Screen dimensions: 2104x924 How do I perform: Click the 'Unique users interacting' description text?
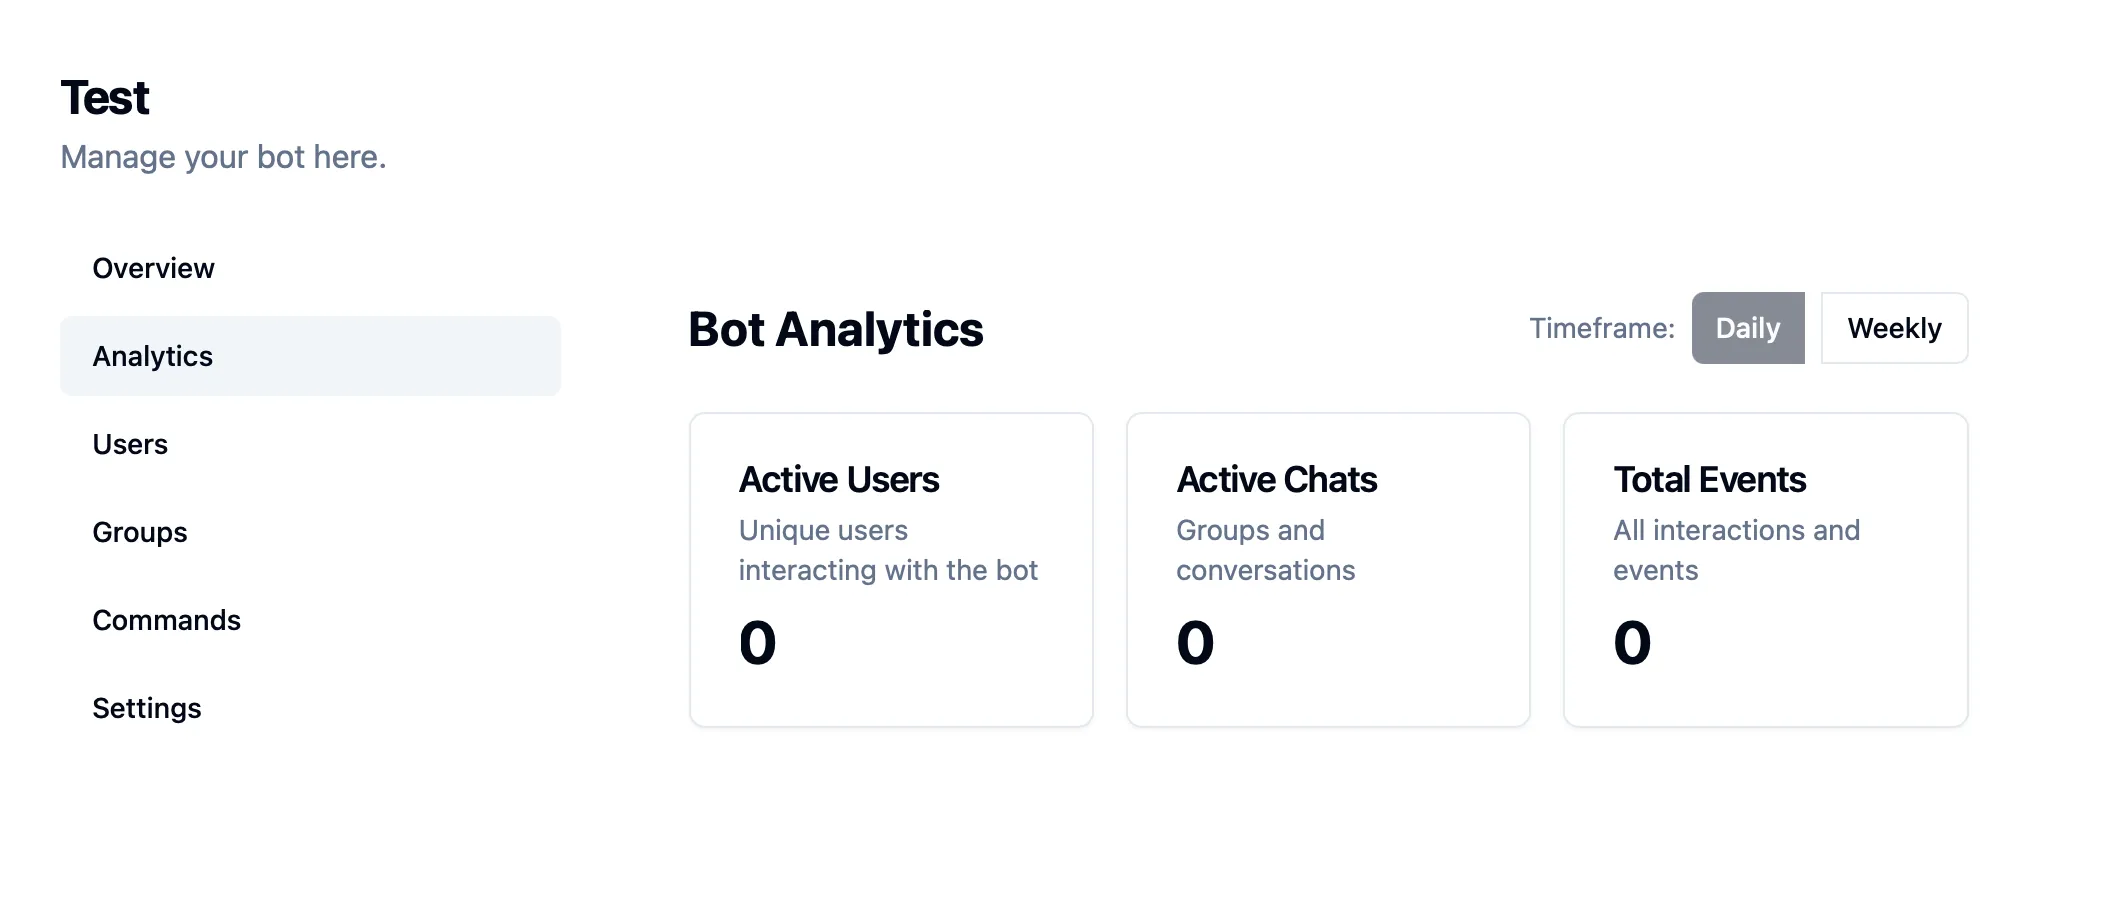click(887, 550)
